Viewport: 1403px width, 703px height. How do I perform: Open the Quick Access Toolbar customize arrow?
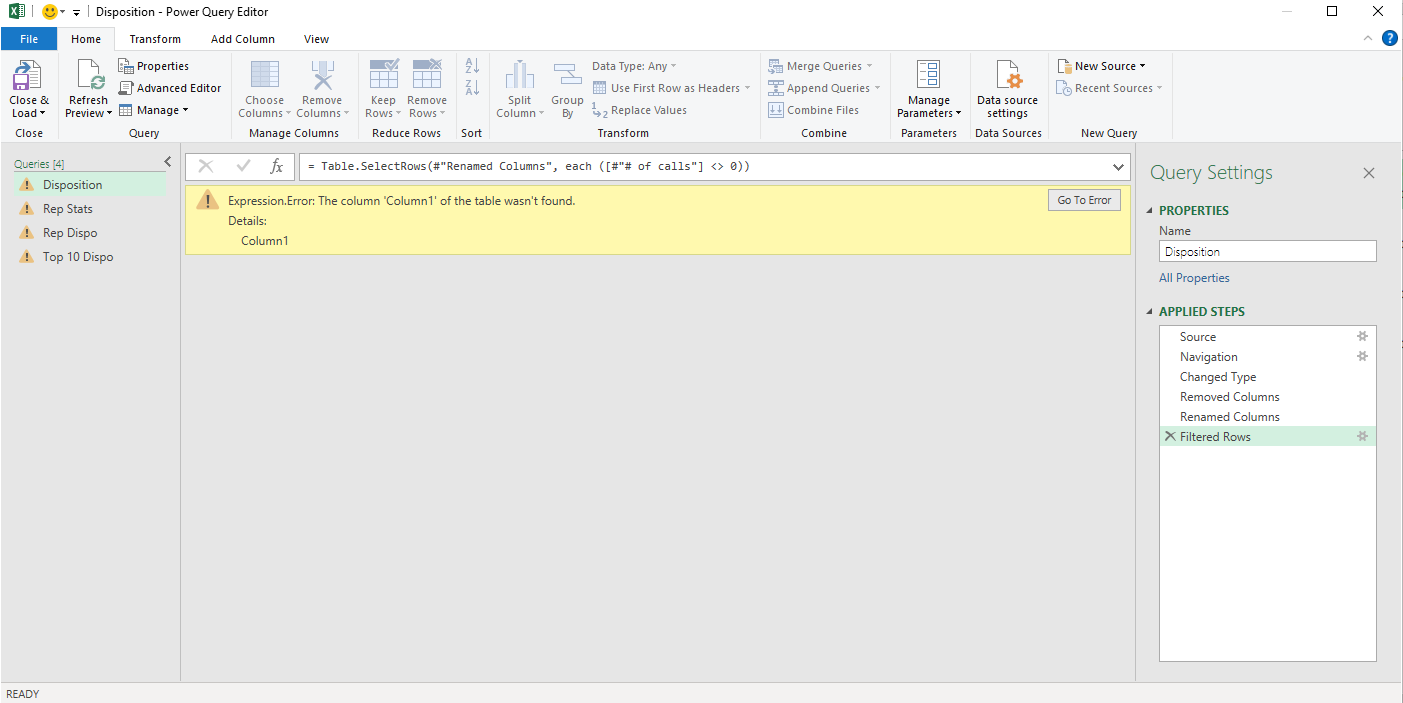coord(76,13)
